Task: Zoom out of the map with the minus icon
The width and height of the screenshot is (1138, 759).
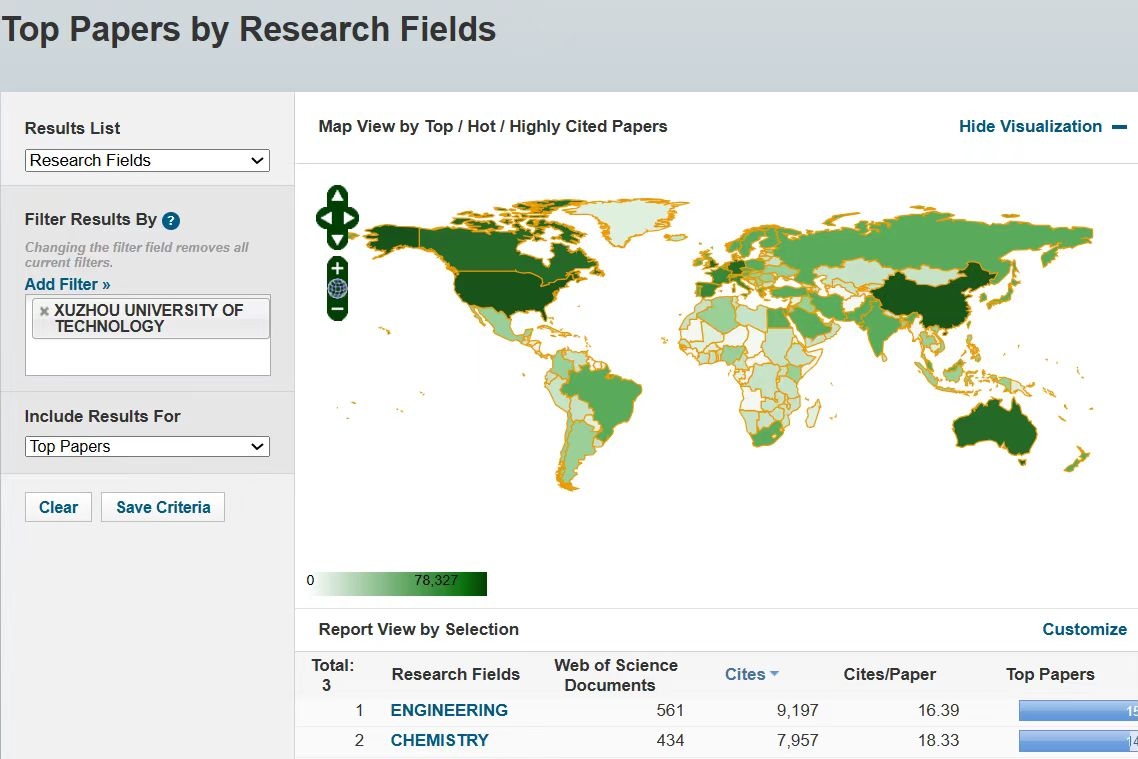Action: pyautogui.click(x=337, y=309)
